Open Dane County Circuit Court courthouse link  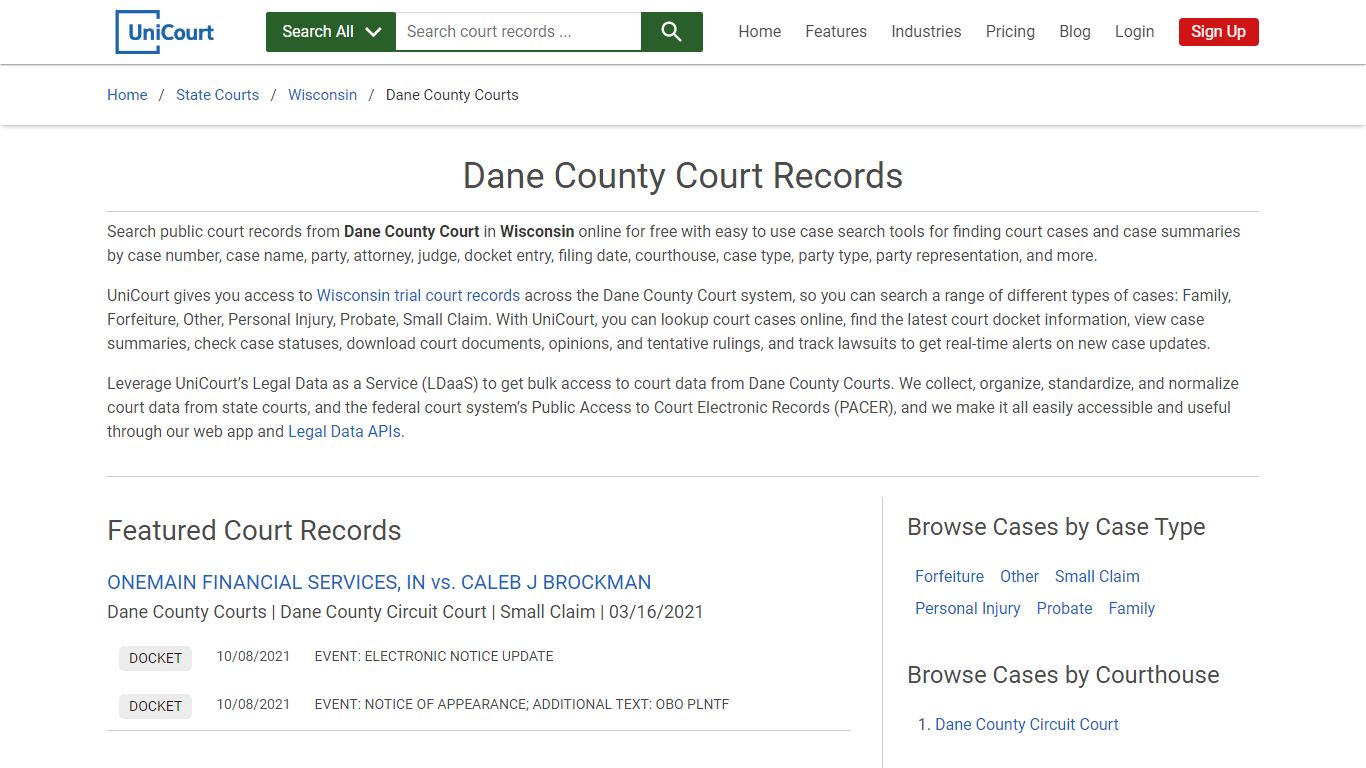point(1026,725)
